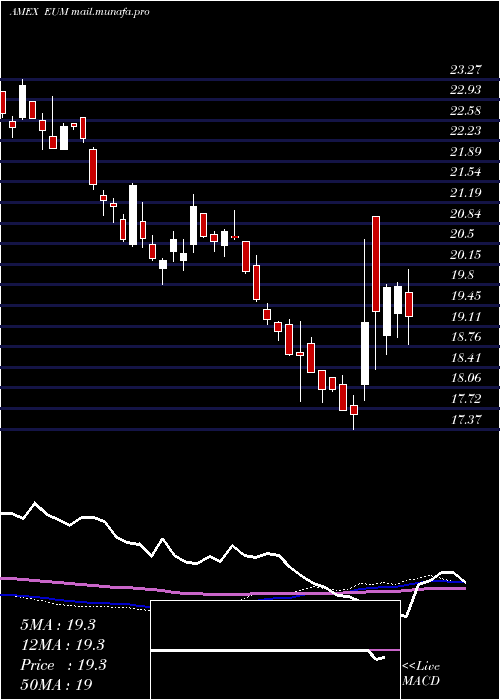500x700 pixels.
Task: Click the 23.27 price axis label
Action: [466, 69]
